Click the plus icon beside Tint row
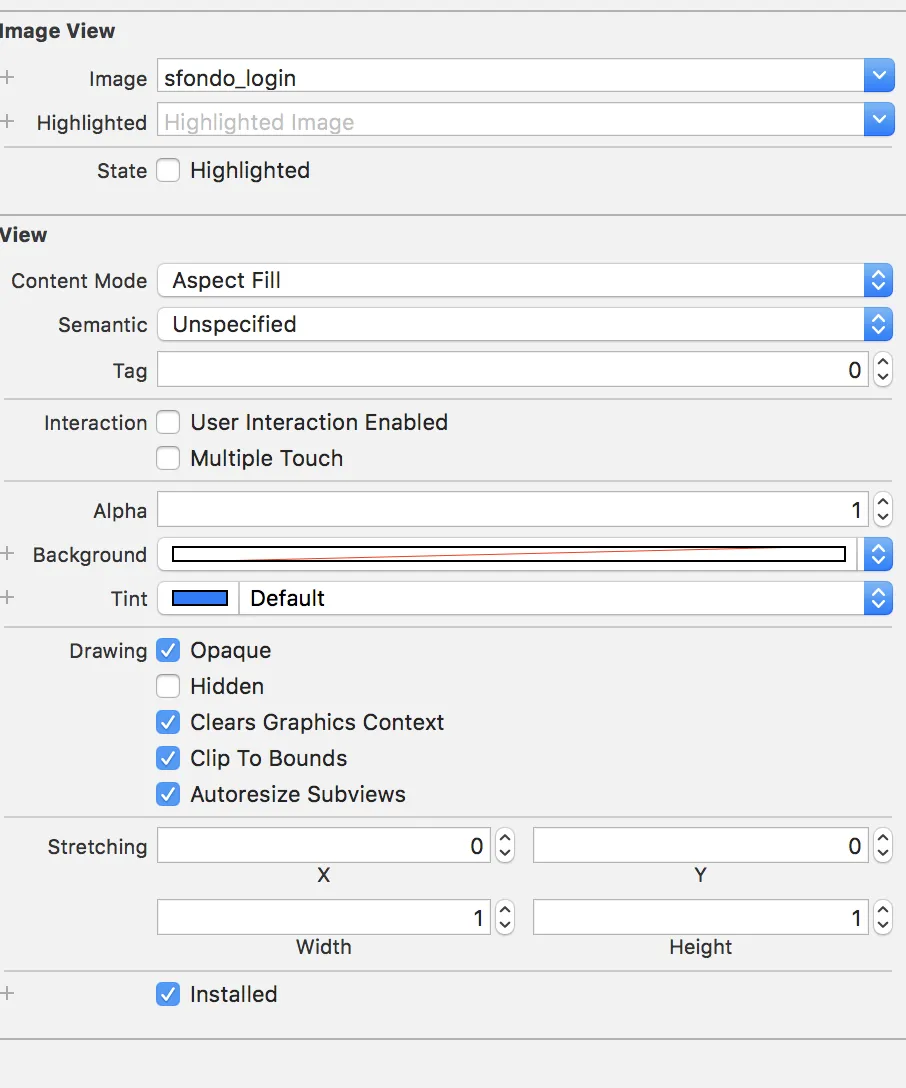The image size is (906, 1088). tap(8, 597)
